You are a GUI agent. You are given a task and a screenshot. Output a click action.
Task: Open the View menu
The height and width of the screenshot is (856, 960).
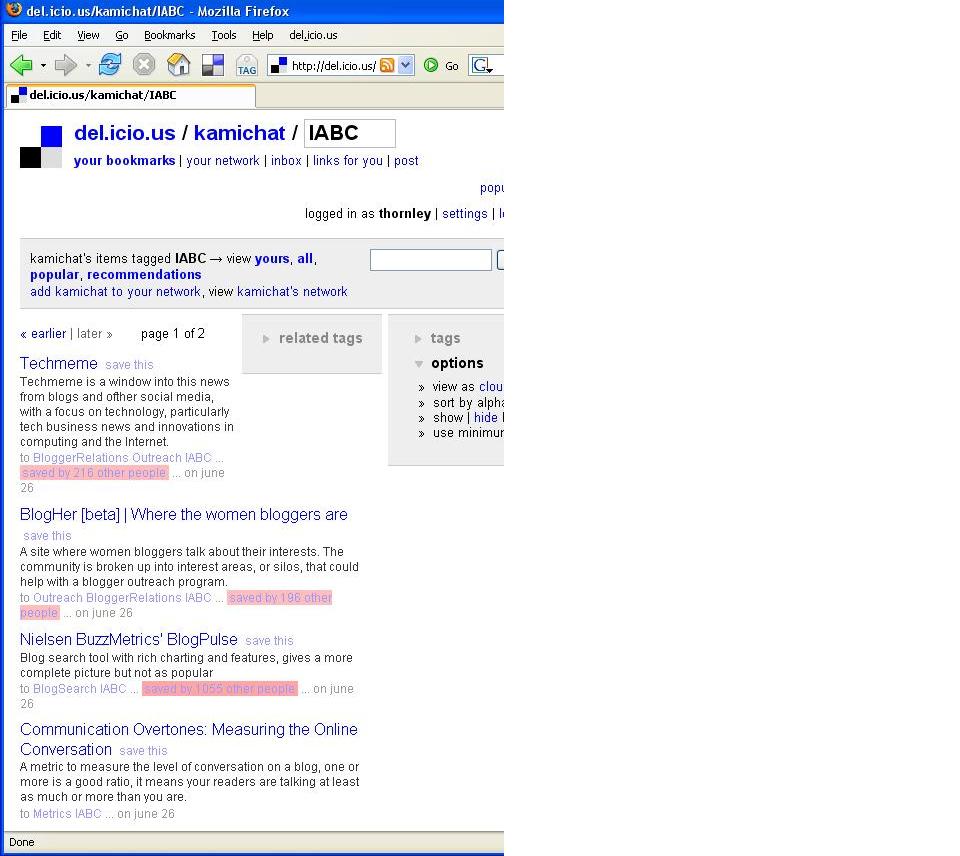click(88, 35)
